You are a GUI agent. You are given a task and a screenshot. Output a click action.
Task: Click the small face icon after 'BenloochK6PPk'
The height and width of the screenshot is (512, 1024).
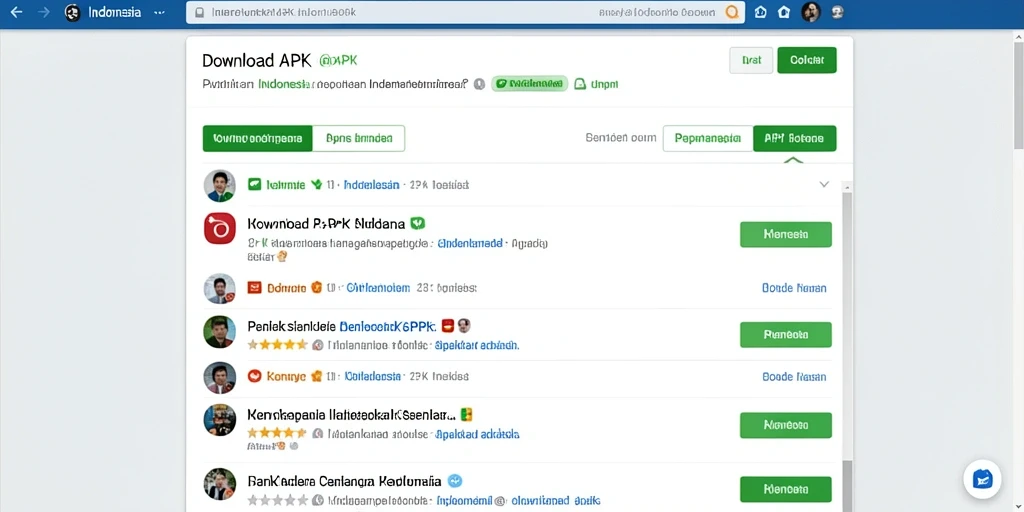click(464, 326)
